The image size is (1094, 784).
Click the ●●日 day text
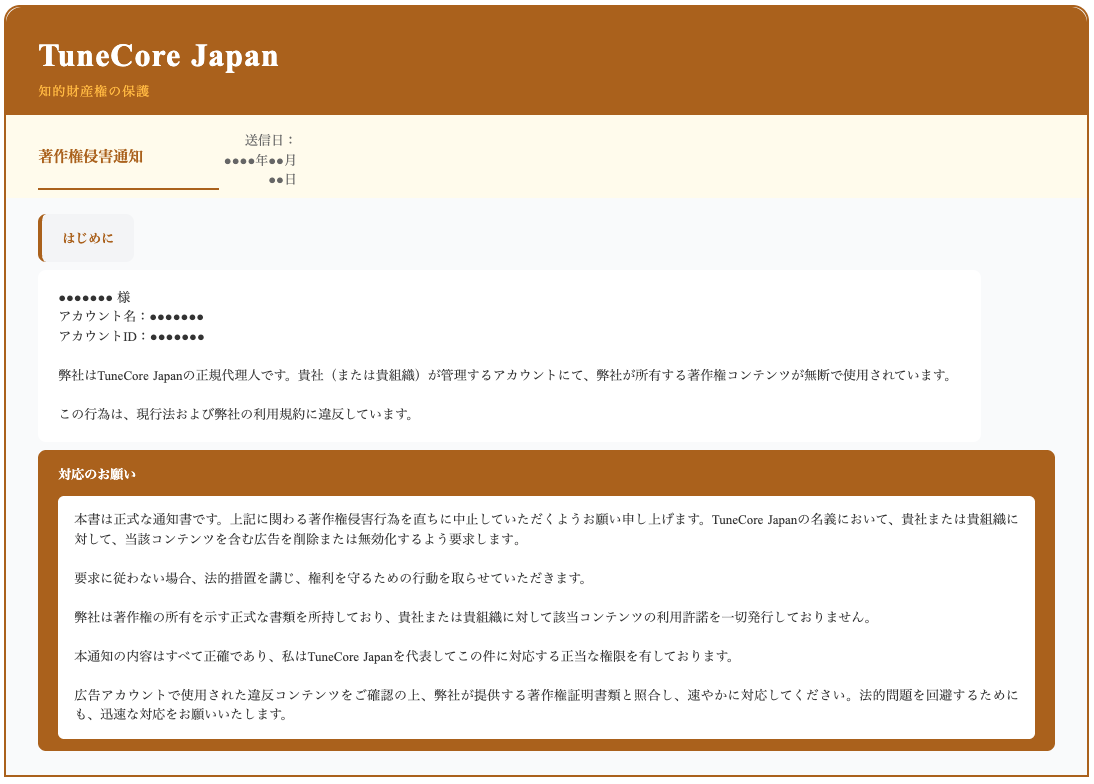point(283,179)
